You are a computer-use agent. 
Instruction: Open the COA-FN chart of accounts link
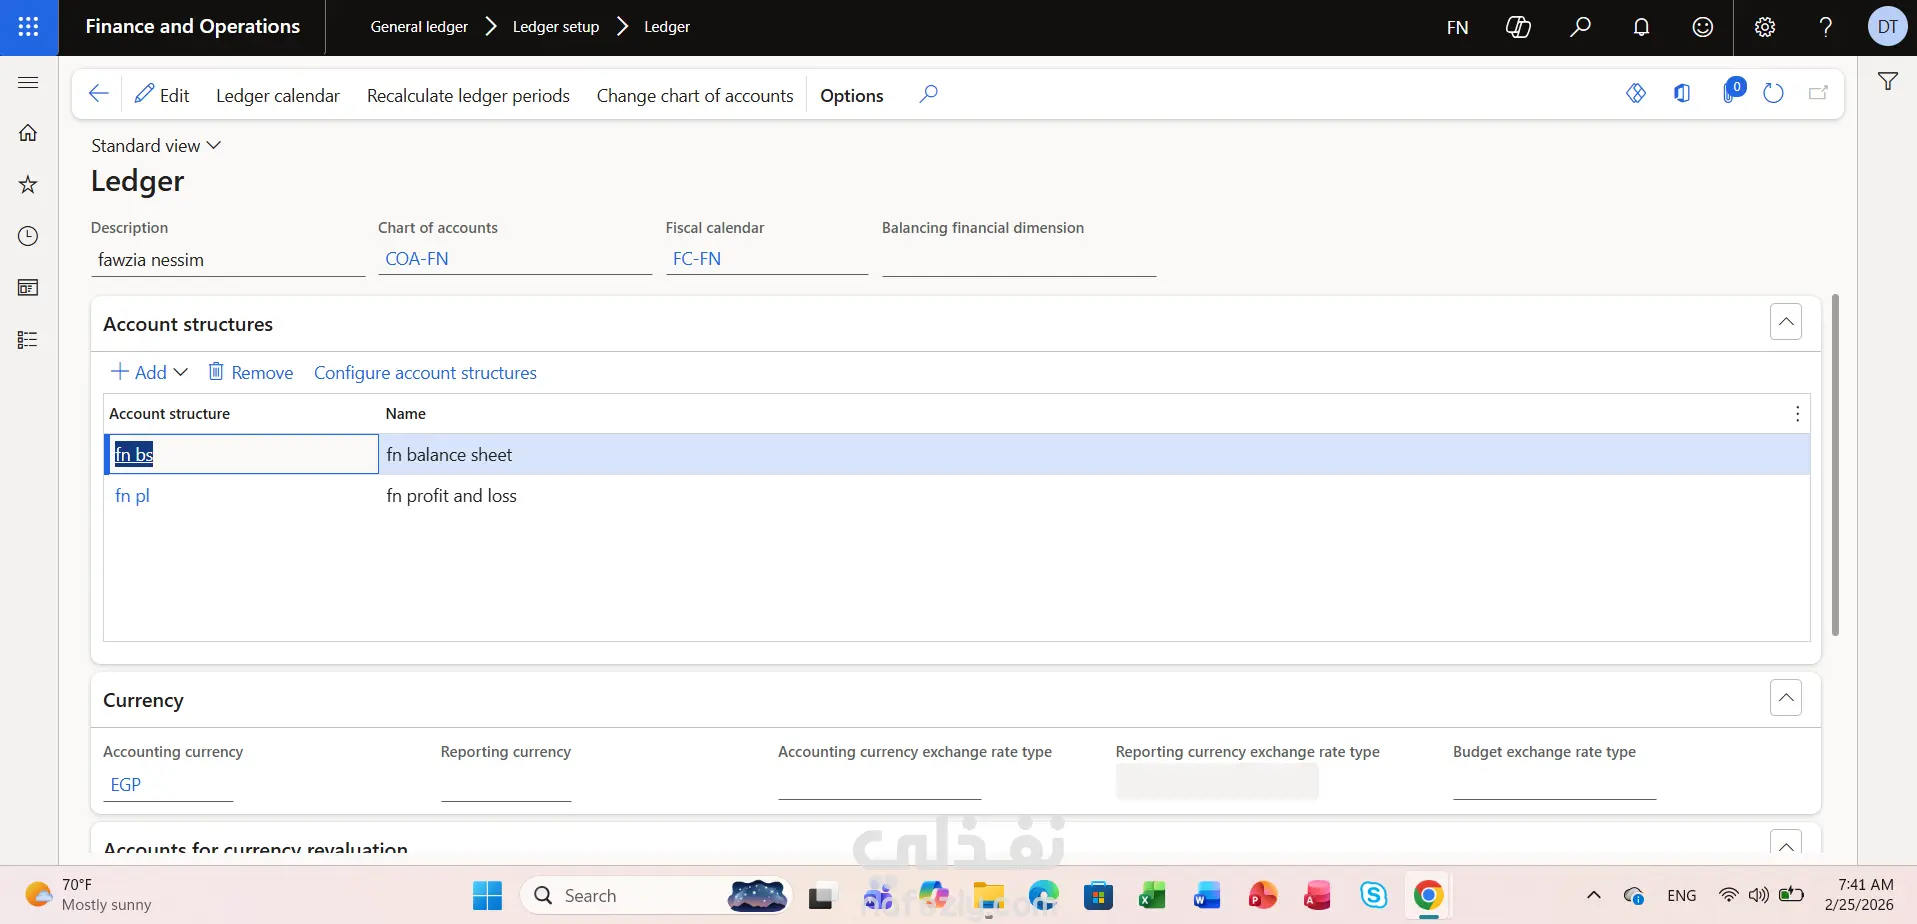tap(417, 259)
